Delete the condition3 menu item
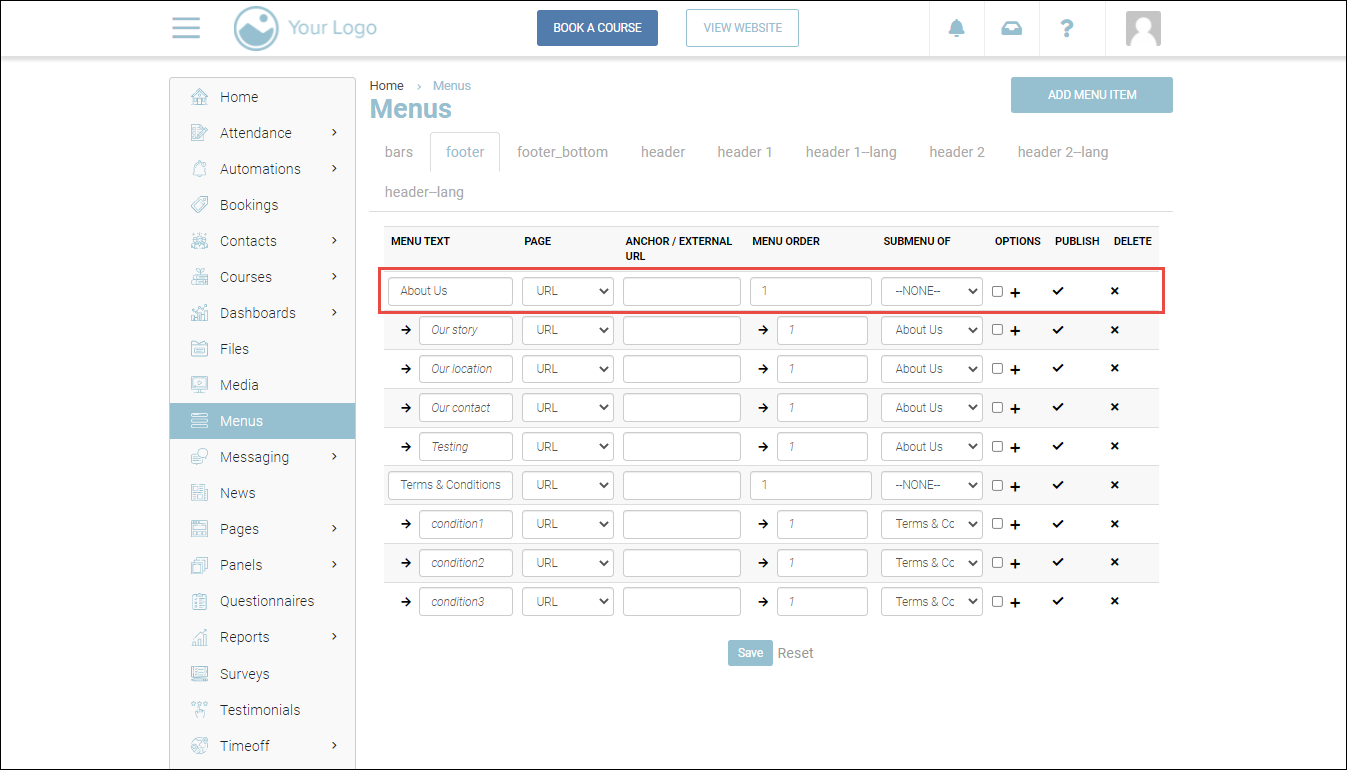 (x=1115, y=602)
